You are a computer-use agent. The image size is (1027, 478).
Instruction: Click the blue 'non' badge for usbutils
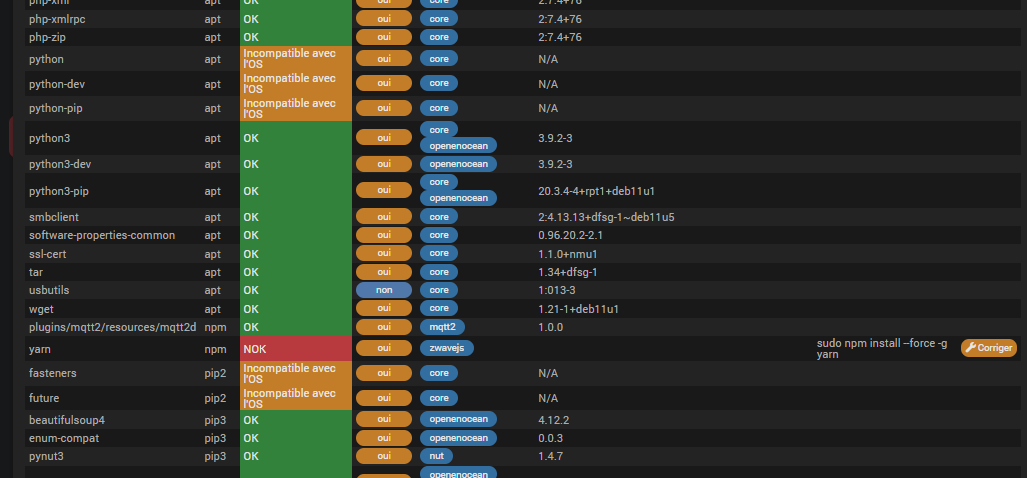pyautogui.click(x=384, y=290)
